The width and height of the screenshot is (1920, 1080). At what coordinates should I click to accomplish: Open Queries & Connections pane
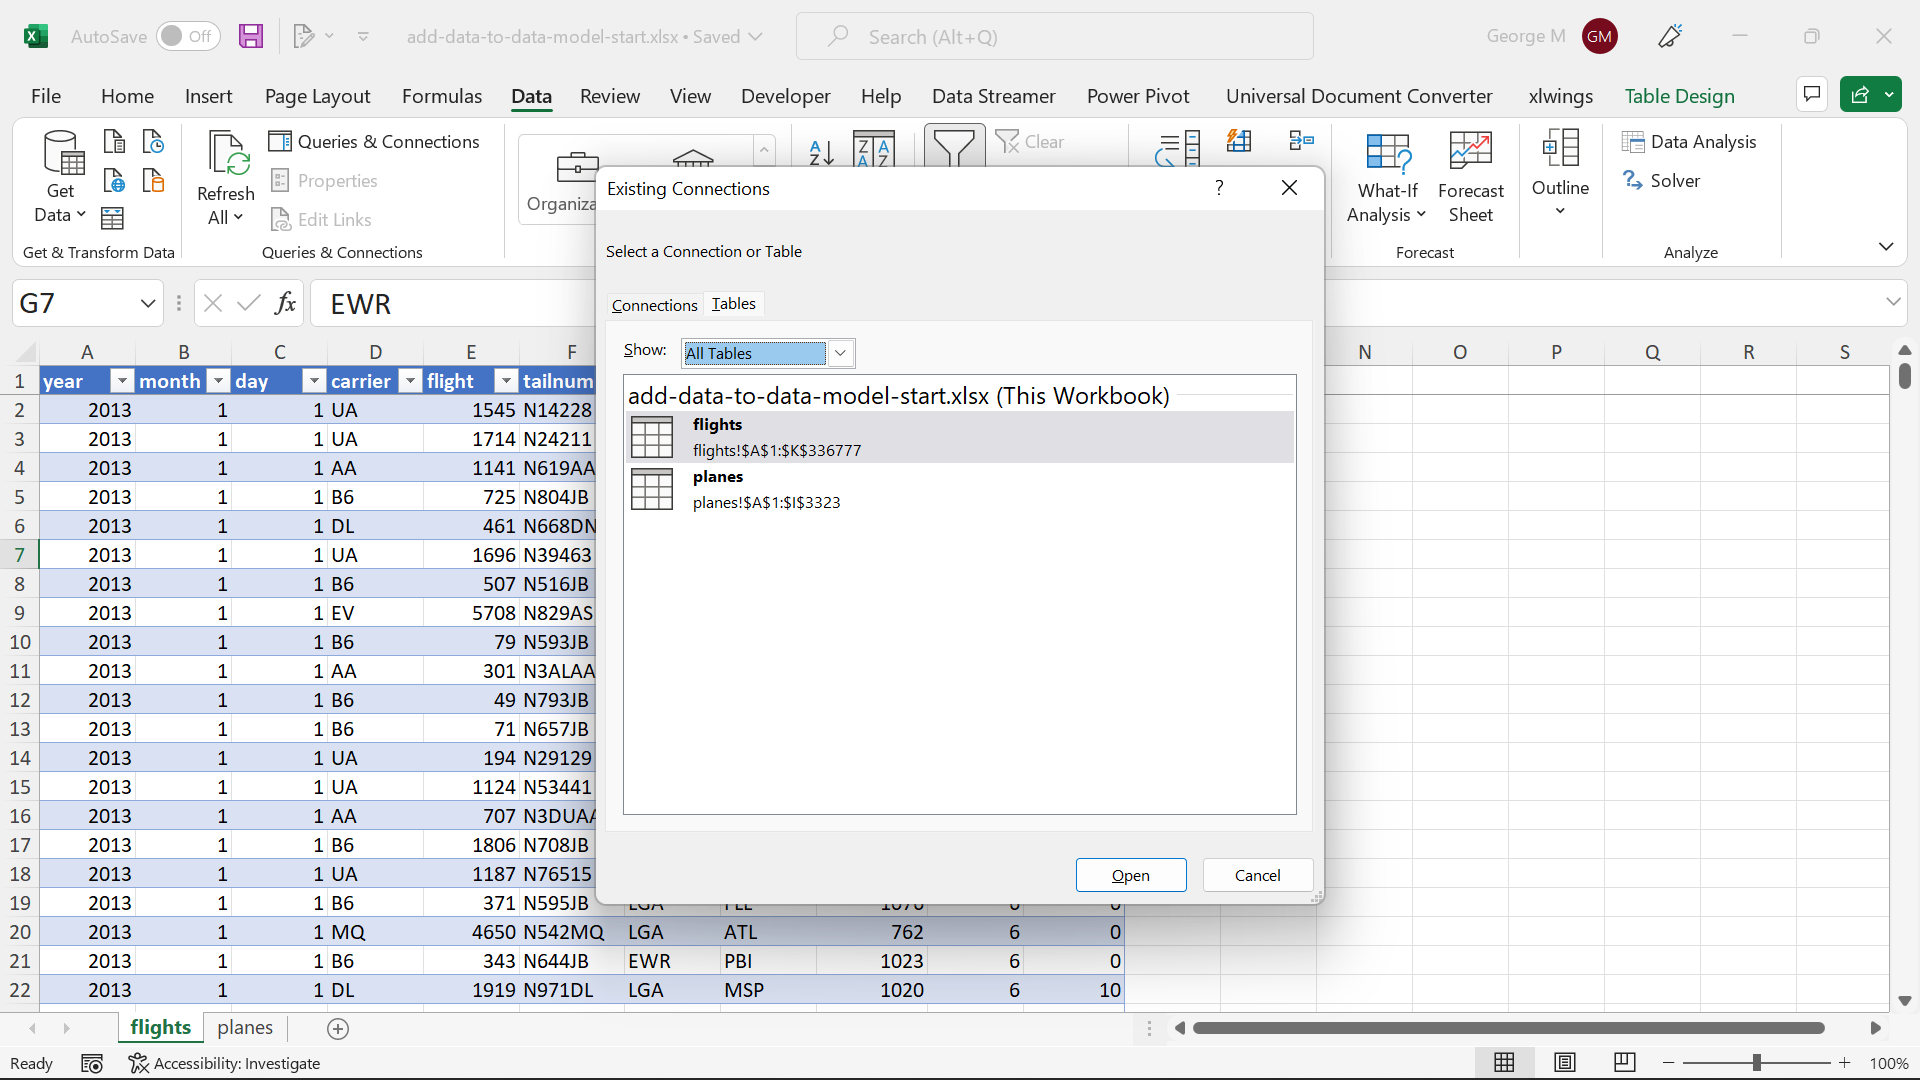[x=375, y=142]
